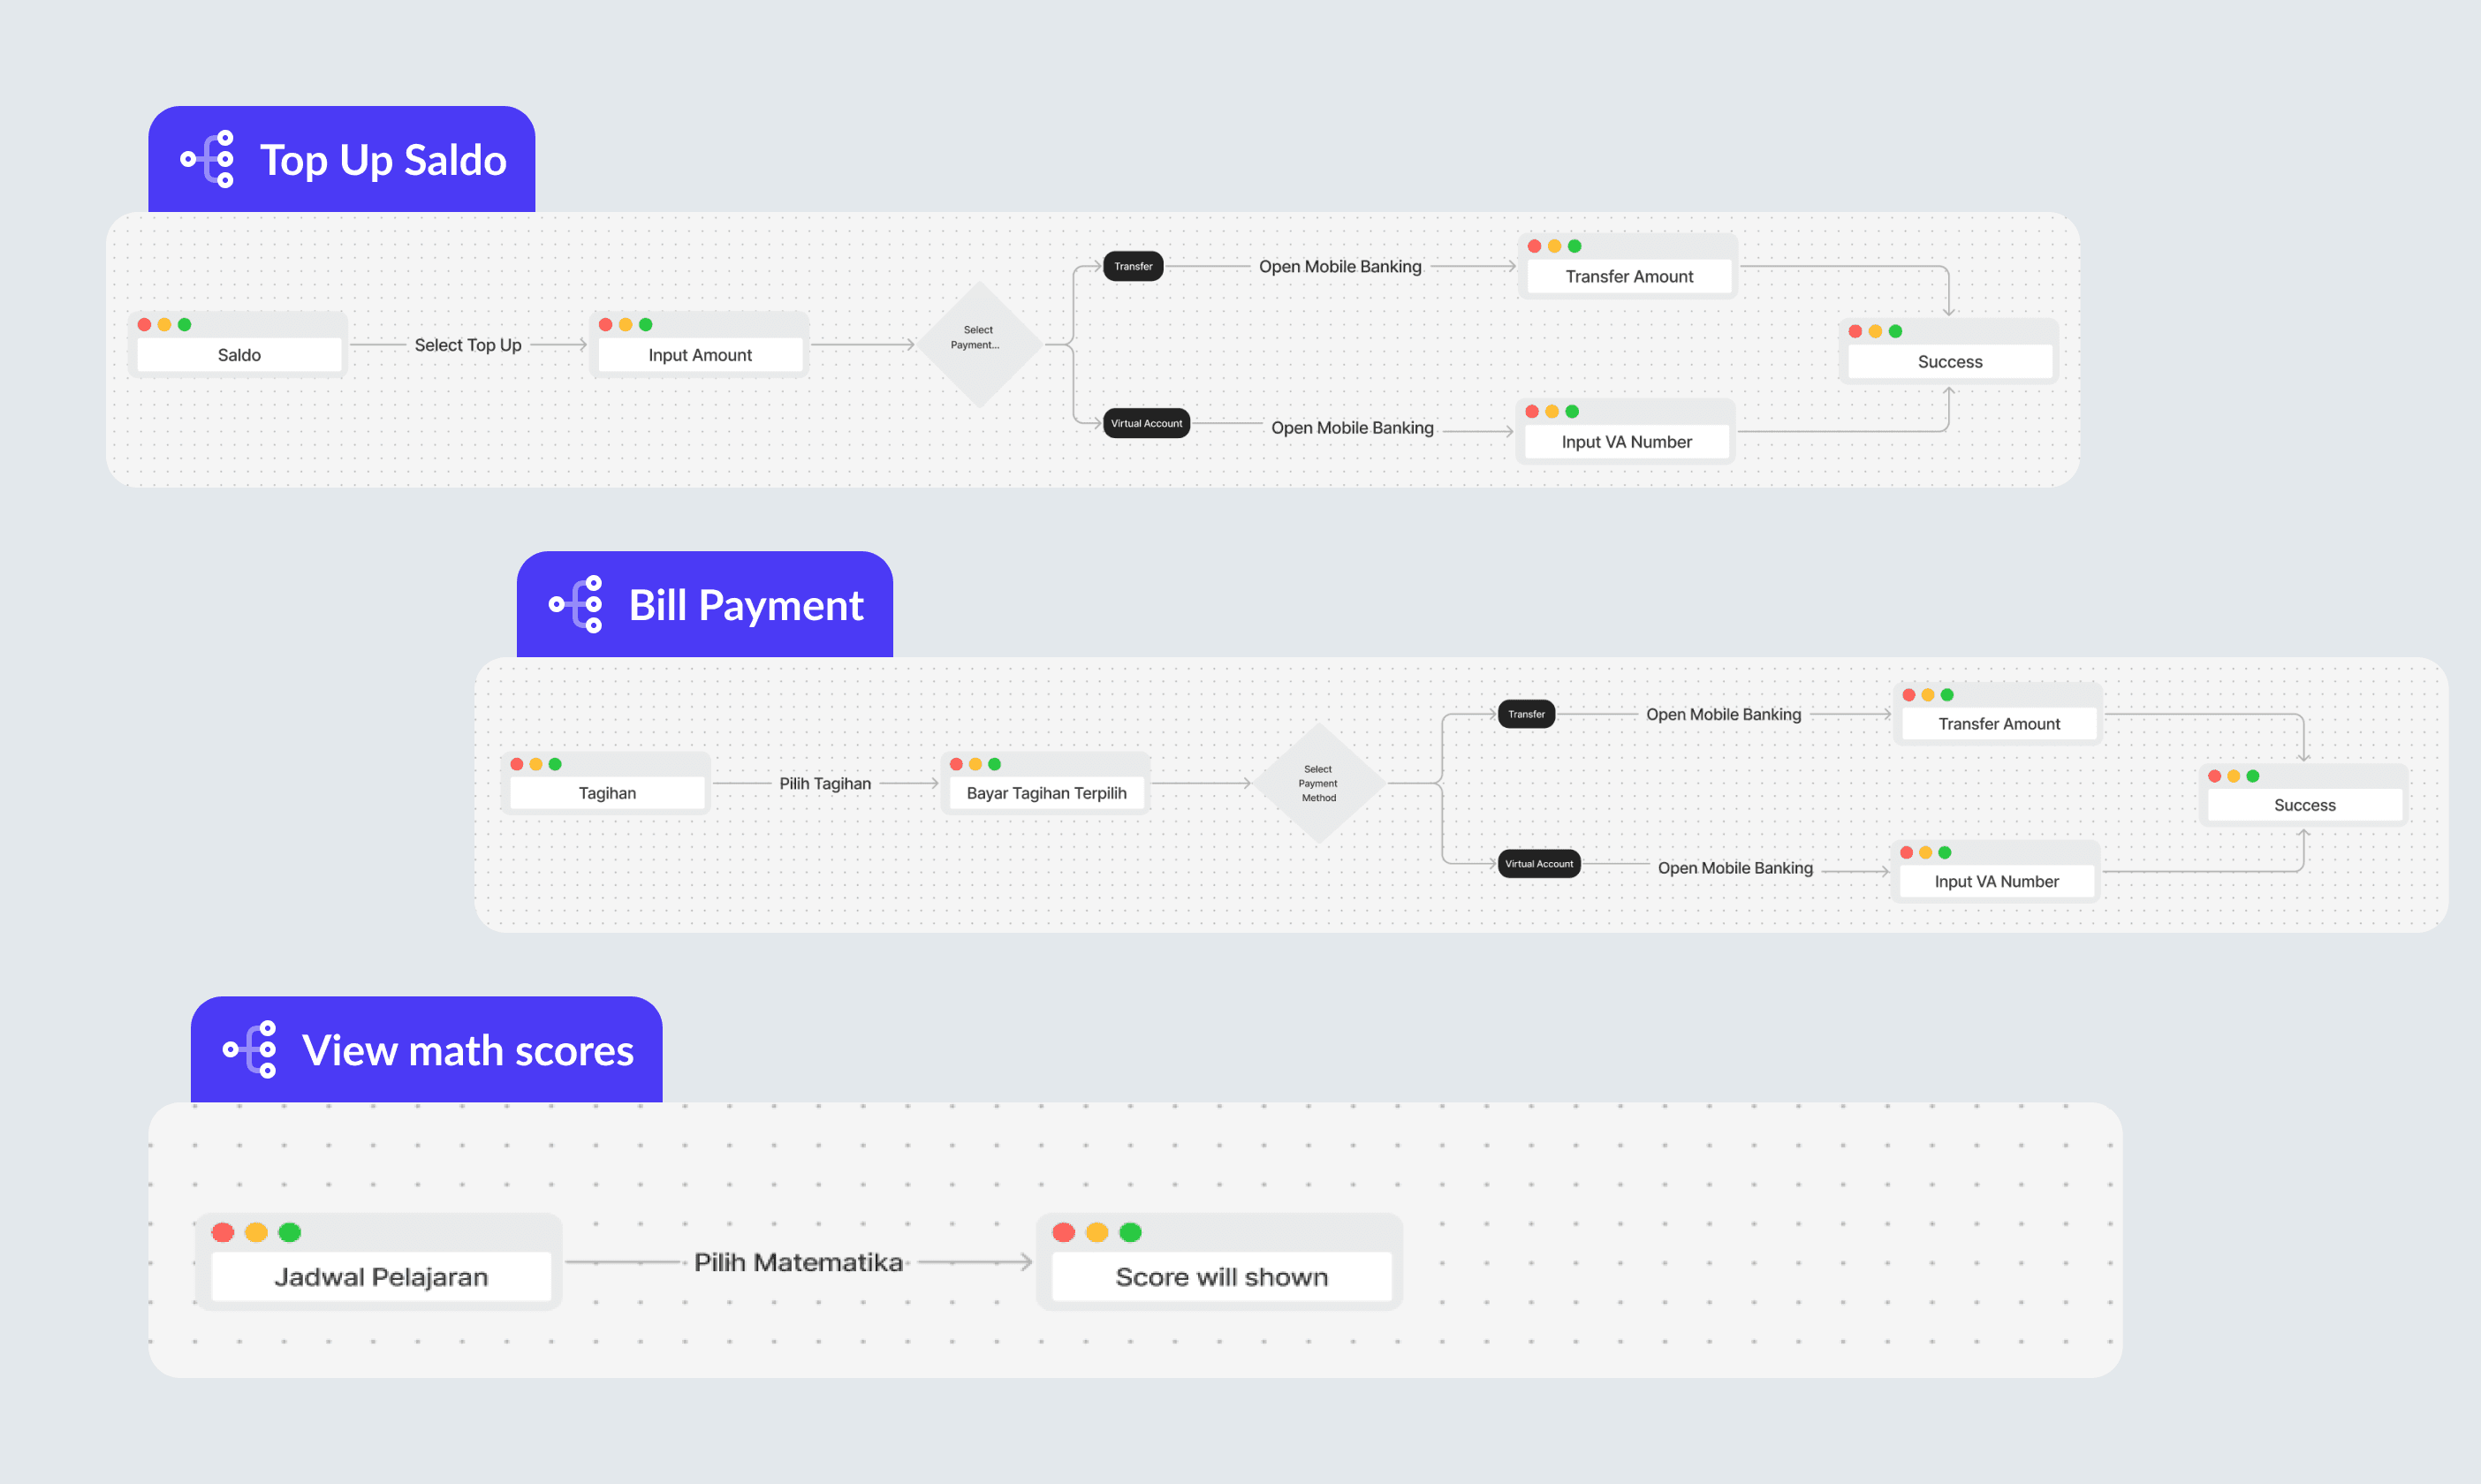
Task: Click the Input Amount screen node
Action: (x=699, y=355)
